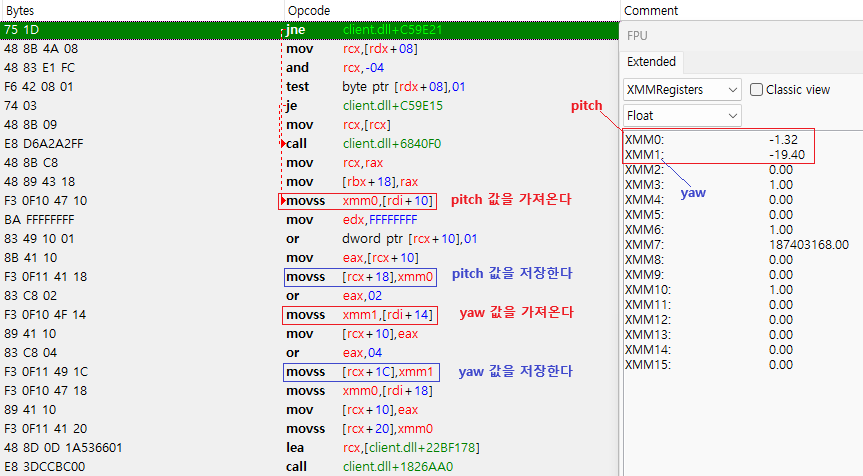Enable the Classic view checkbox
This screenshot has height=476, width=863.
pyautogui.click(x=756, y=90)
